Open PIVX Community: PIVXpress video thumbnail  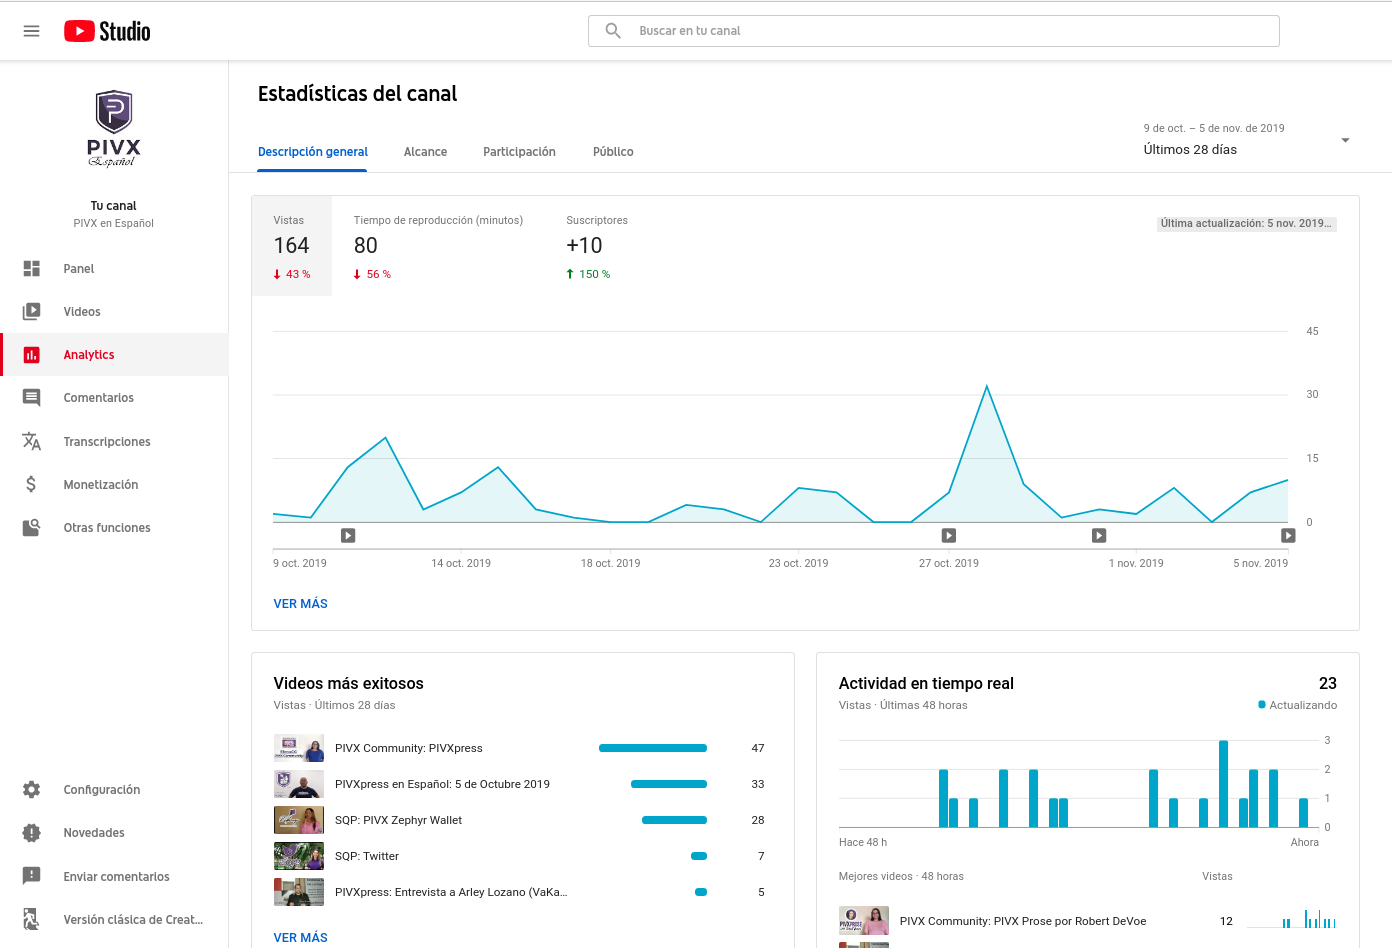[299, 748]
